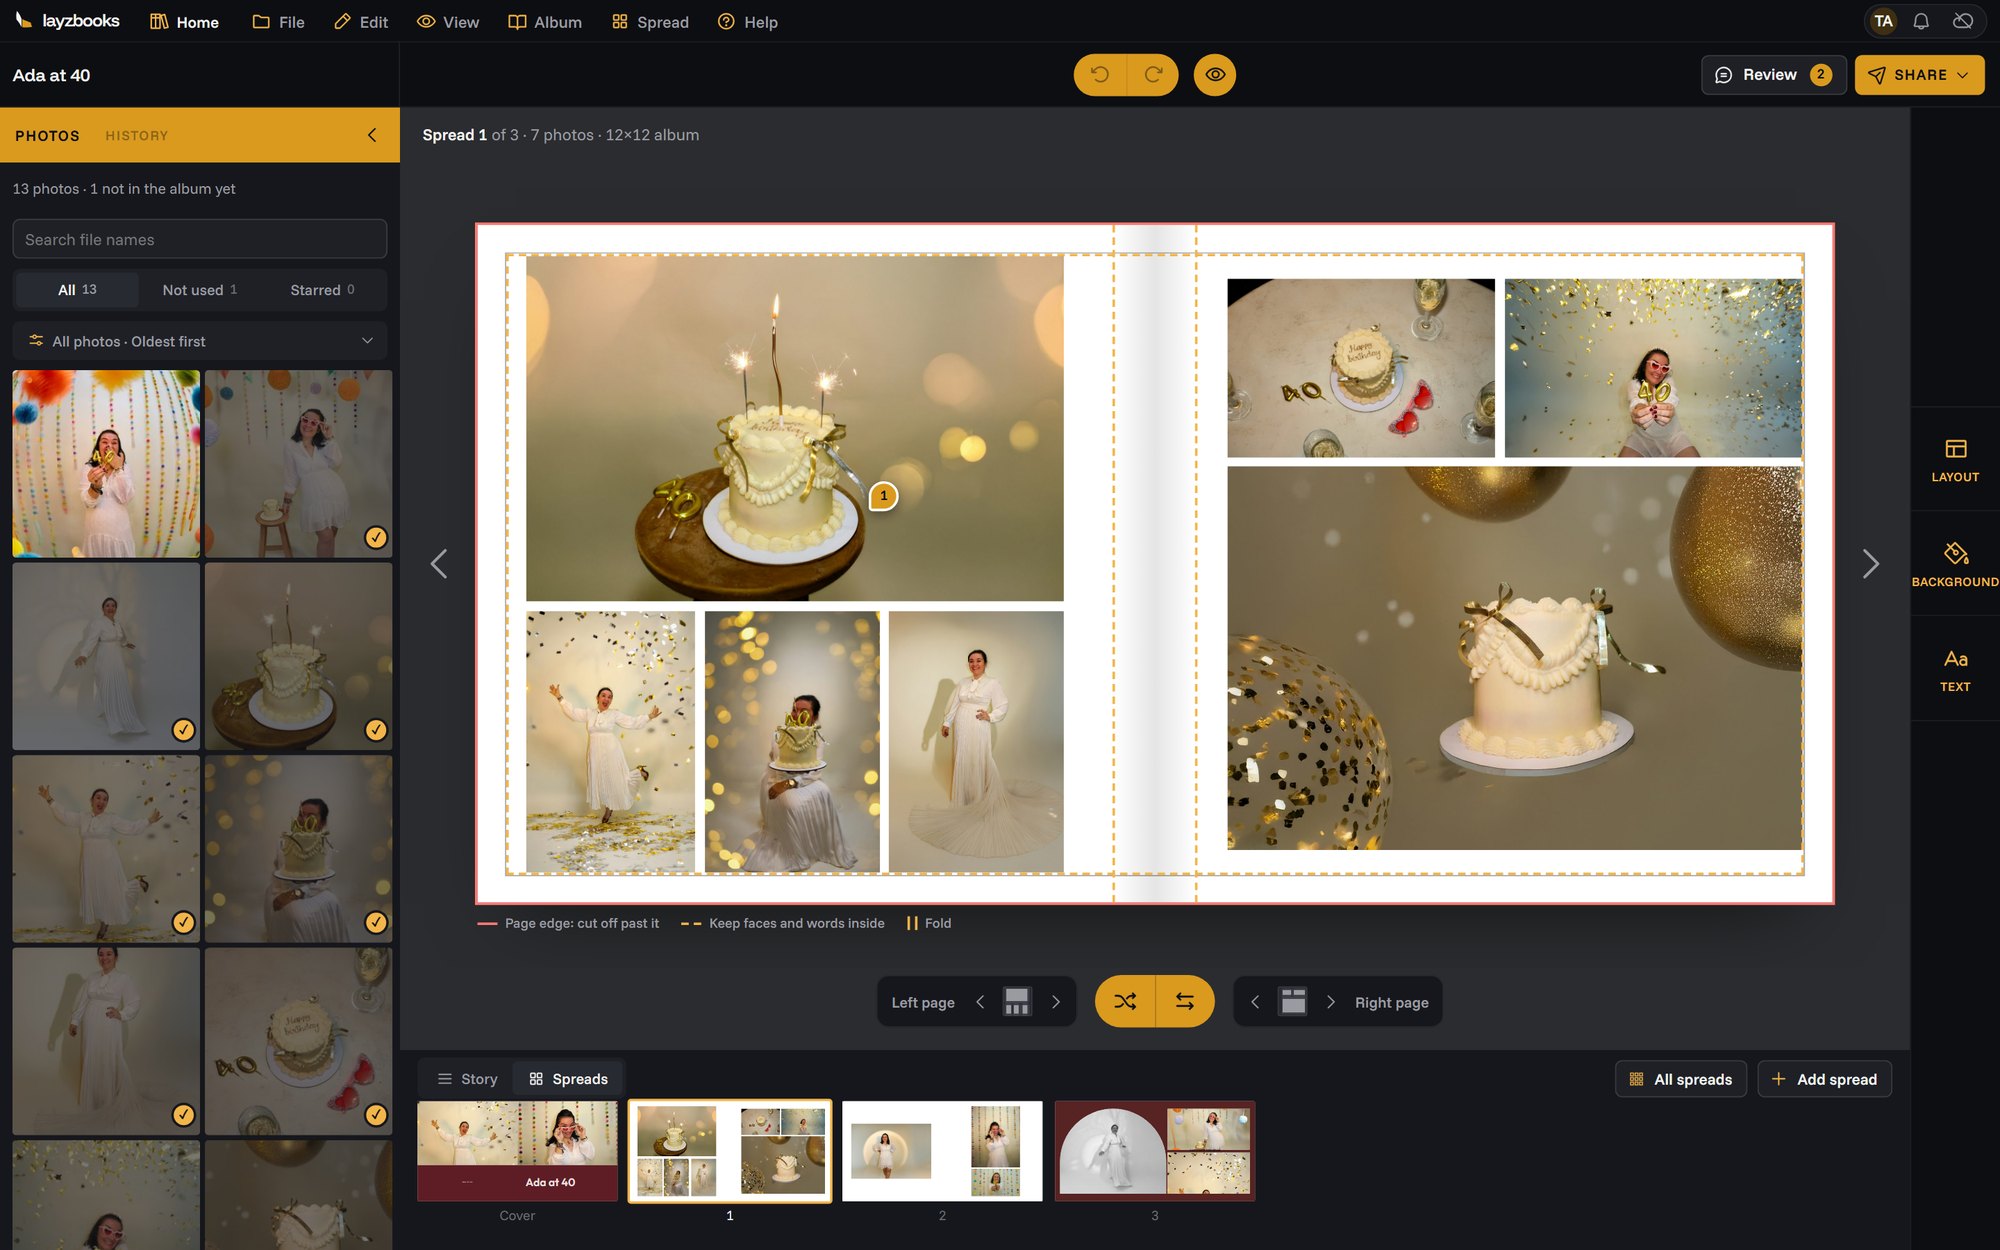Click the layzbooks logo
The height and width of the screenshot is (1250, 2000).
pyautogui.click(x=67, y=21)
